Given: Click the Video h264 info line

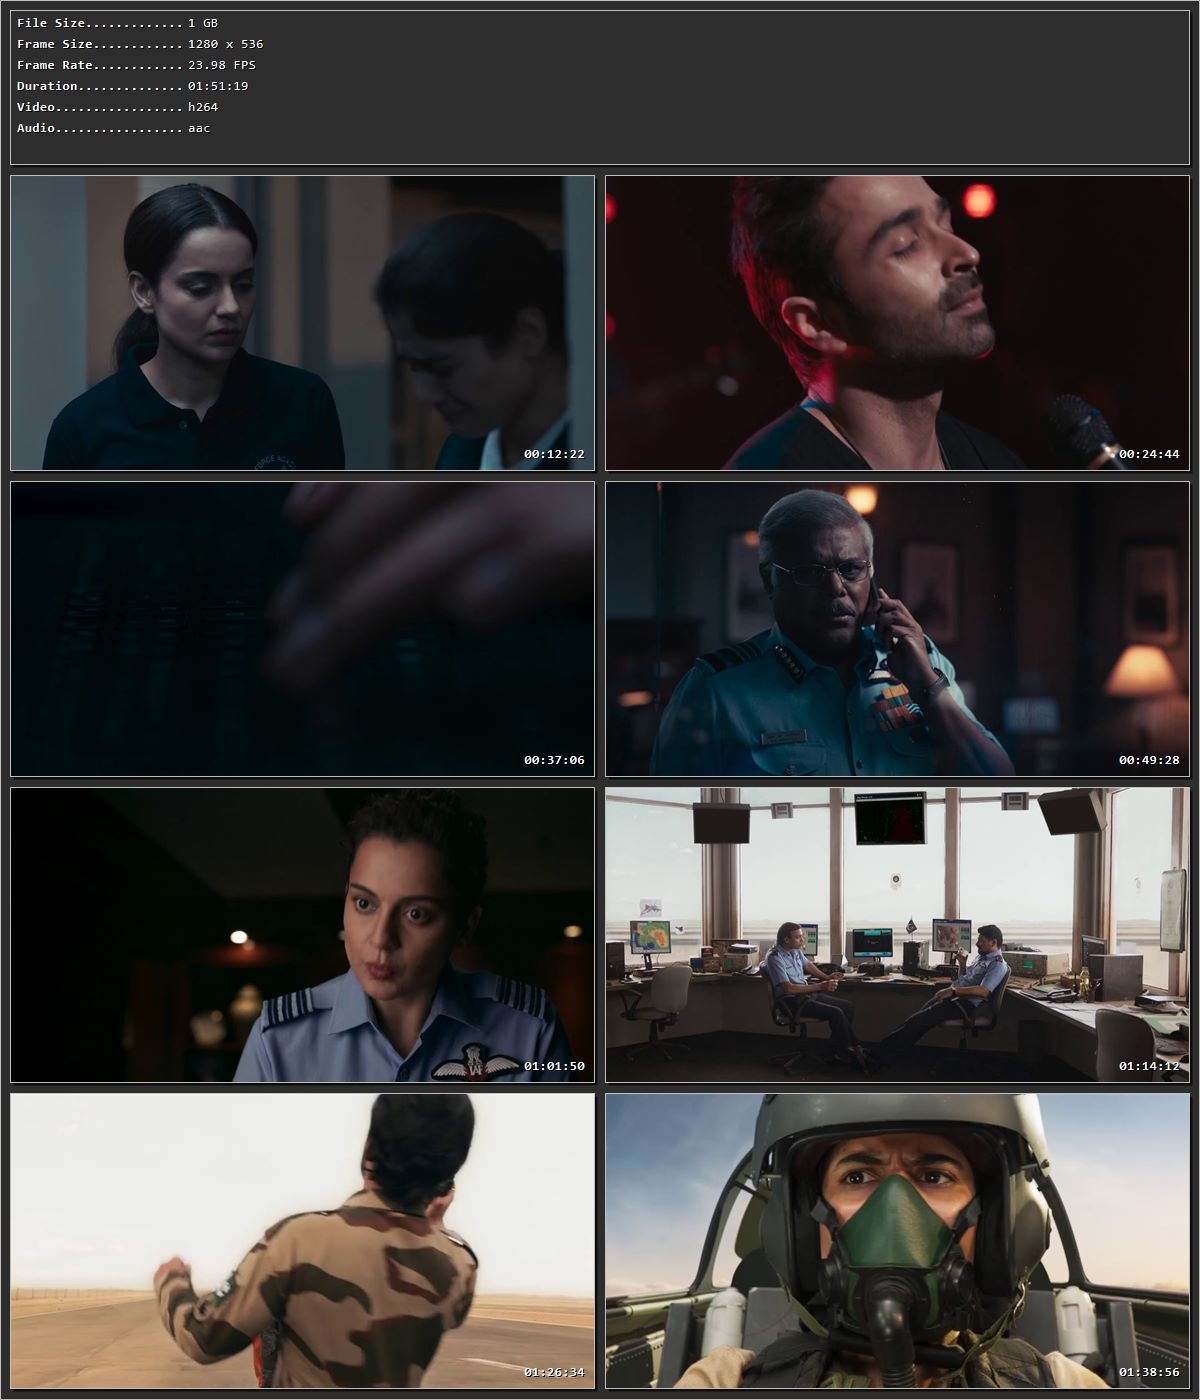Looking at the screenshot, I should [110, 106].
